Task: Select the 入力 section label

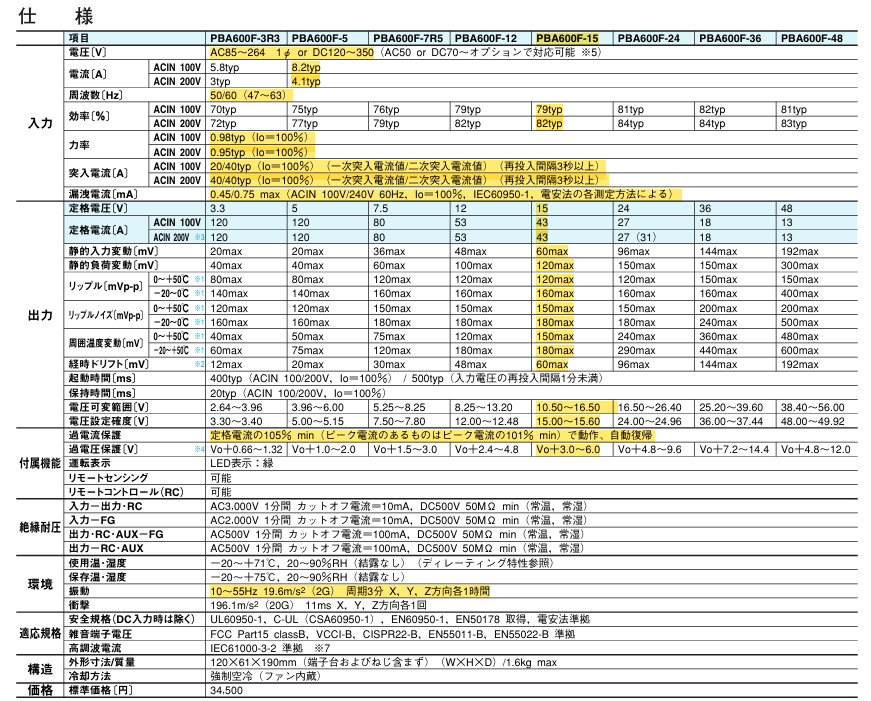Action: (40, 123)
